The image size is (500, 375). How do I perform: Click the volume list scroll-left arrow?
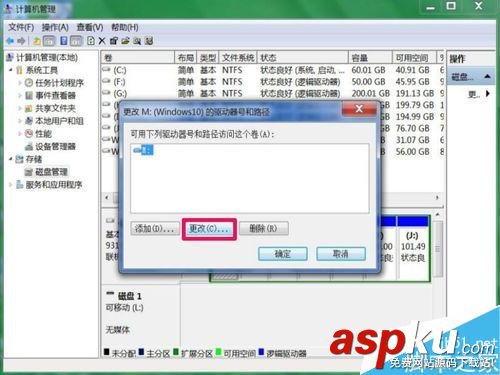click(x=107, y=198)
